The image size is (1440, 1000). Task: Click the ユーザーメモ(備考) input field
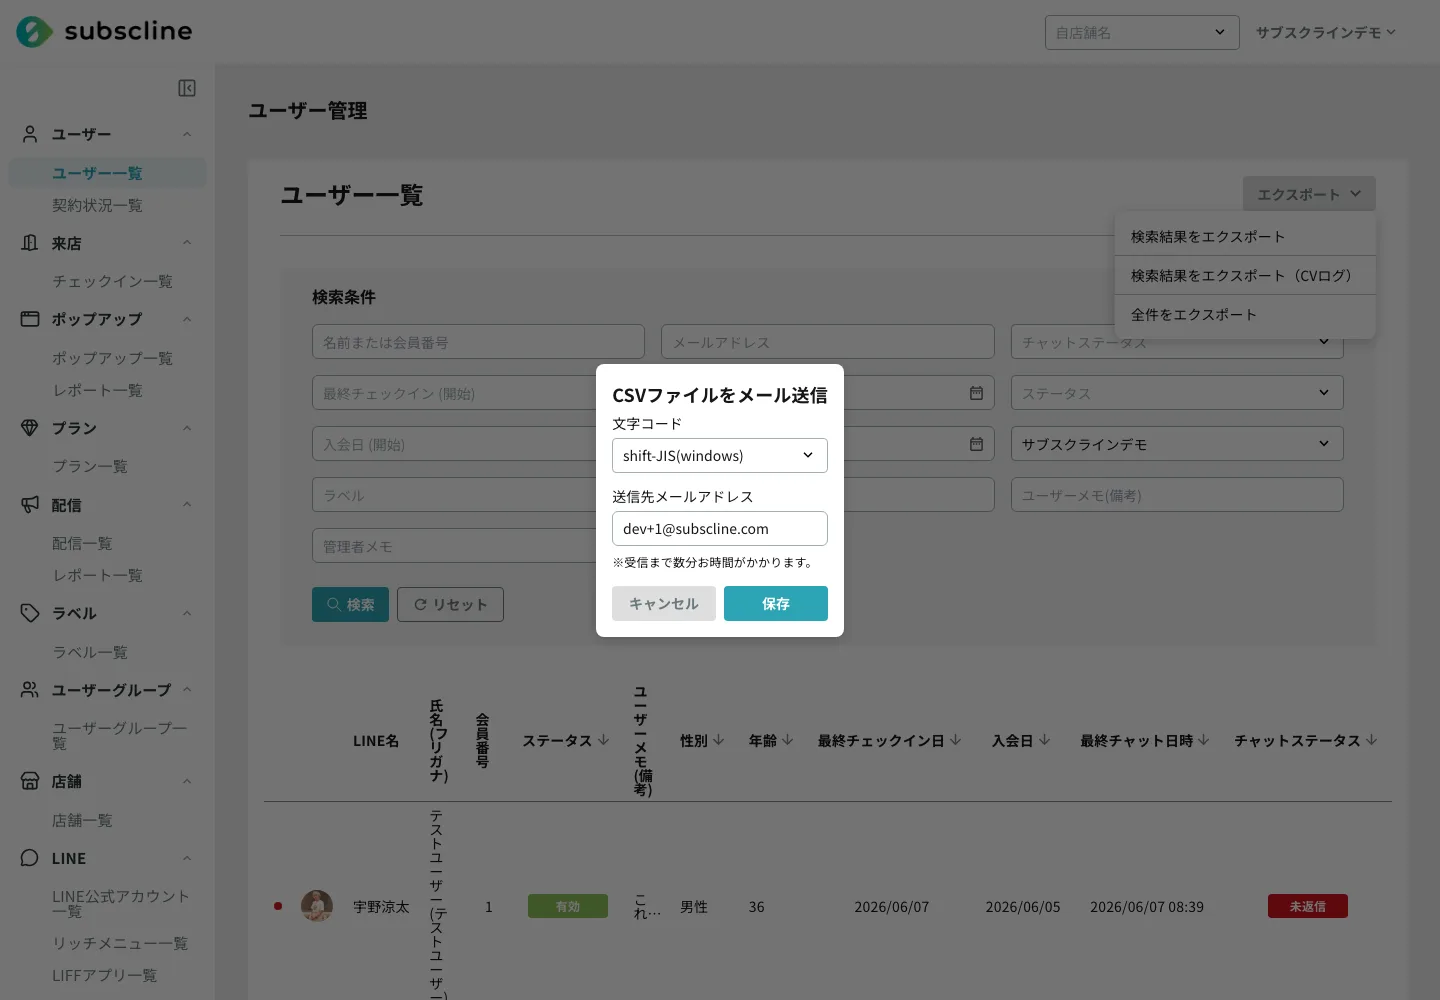coord(1177,495)
